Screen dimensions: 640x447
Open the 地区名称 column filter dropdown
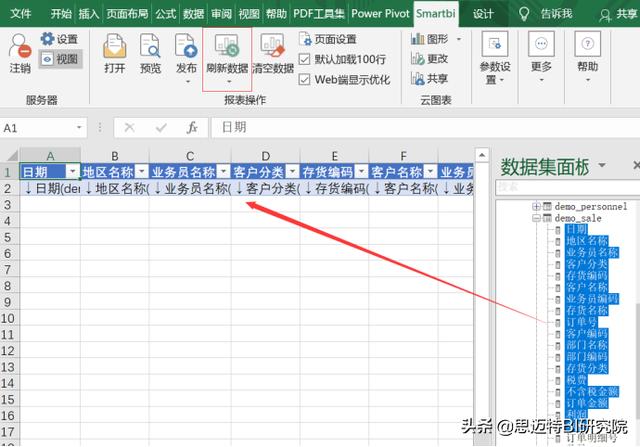(x=142, y=171)
